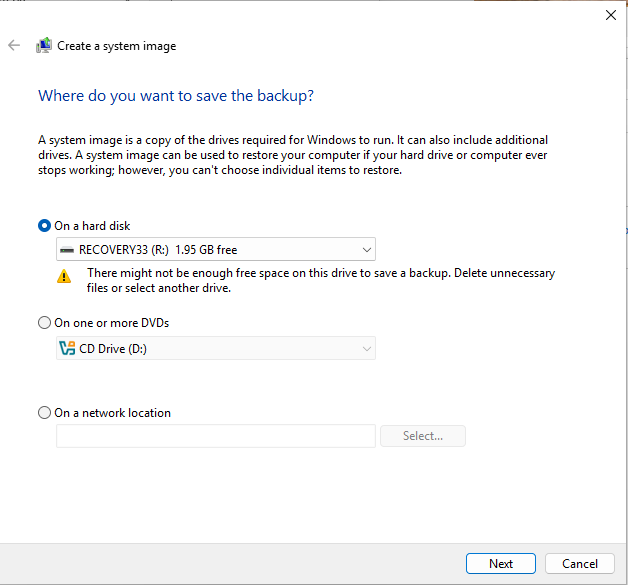
Task: Click the system image description paragraph
Action: point(293,155)
